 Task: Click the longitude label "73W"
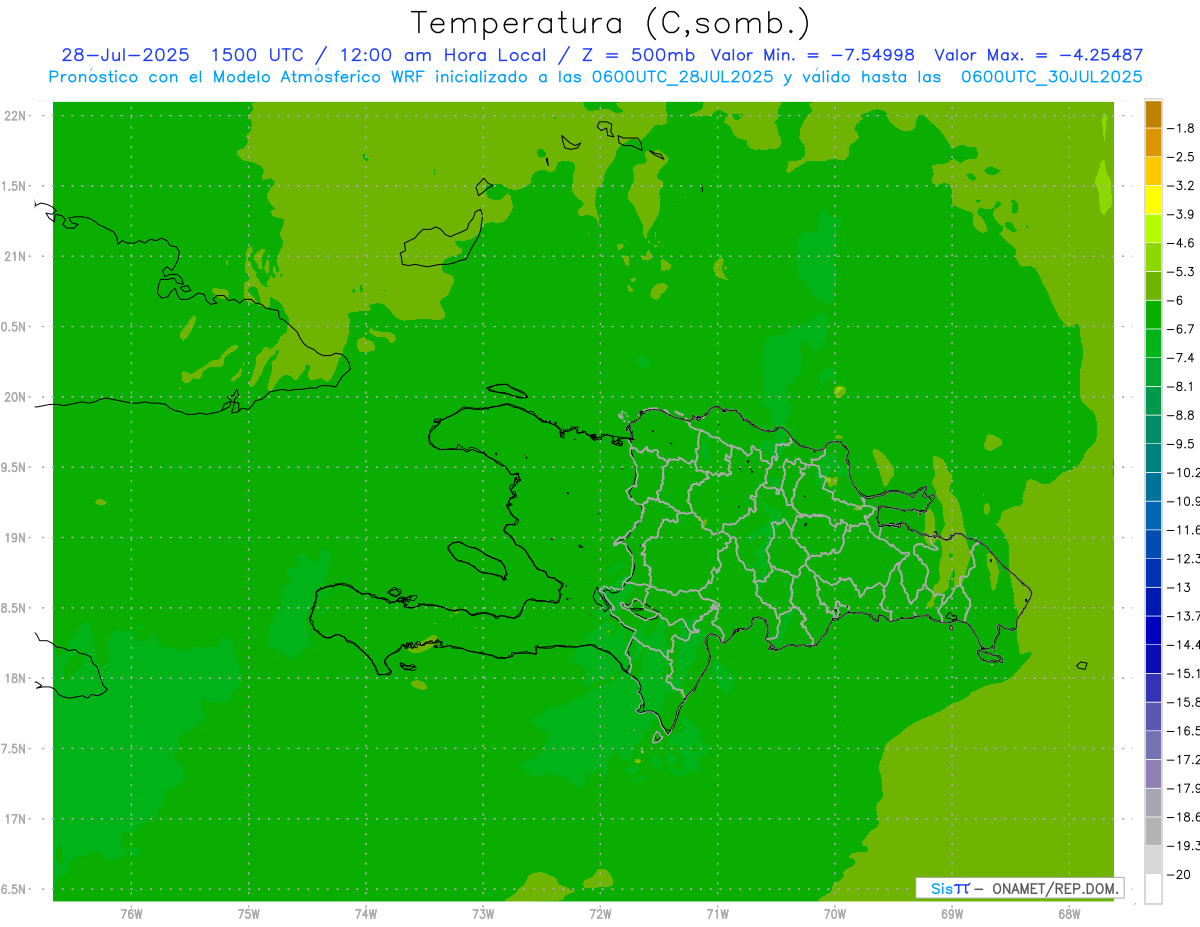click(483, 914)
